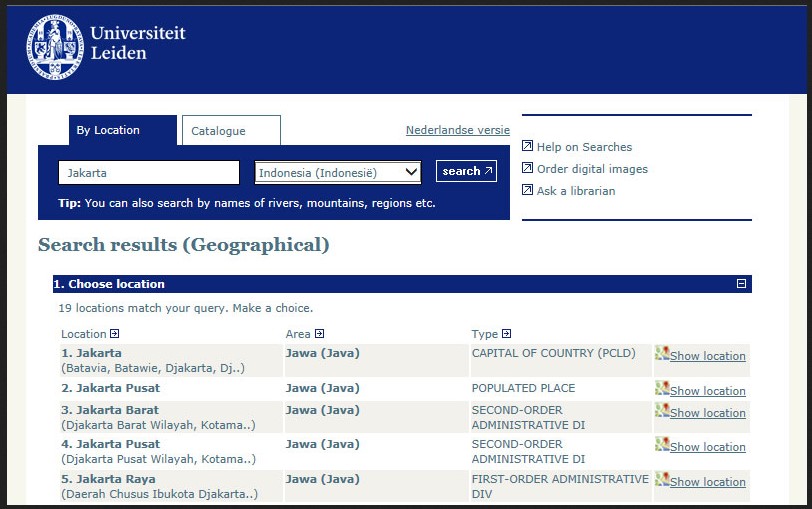
Task: Show location for 1. Jakarta capital
Action: [x=707, y=356]
